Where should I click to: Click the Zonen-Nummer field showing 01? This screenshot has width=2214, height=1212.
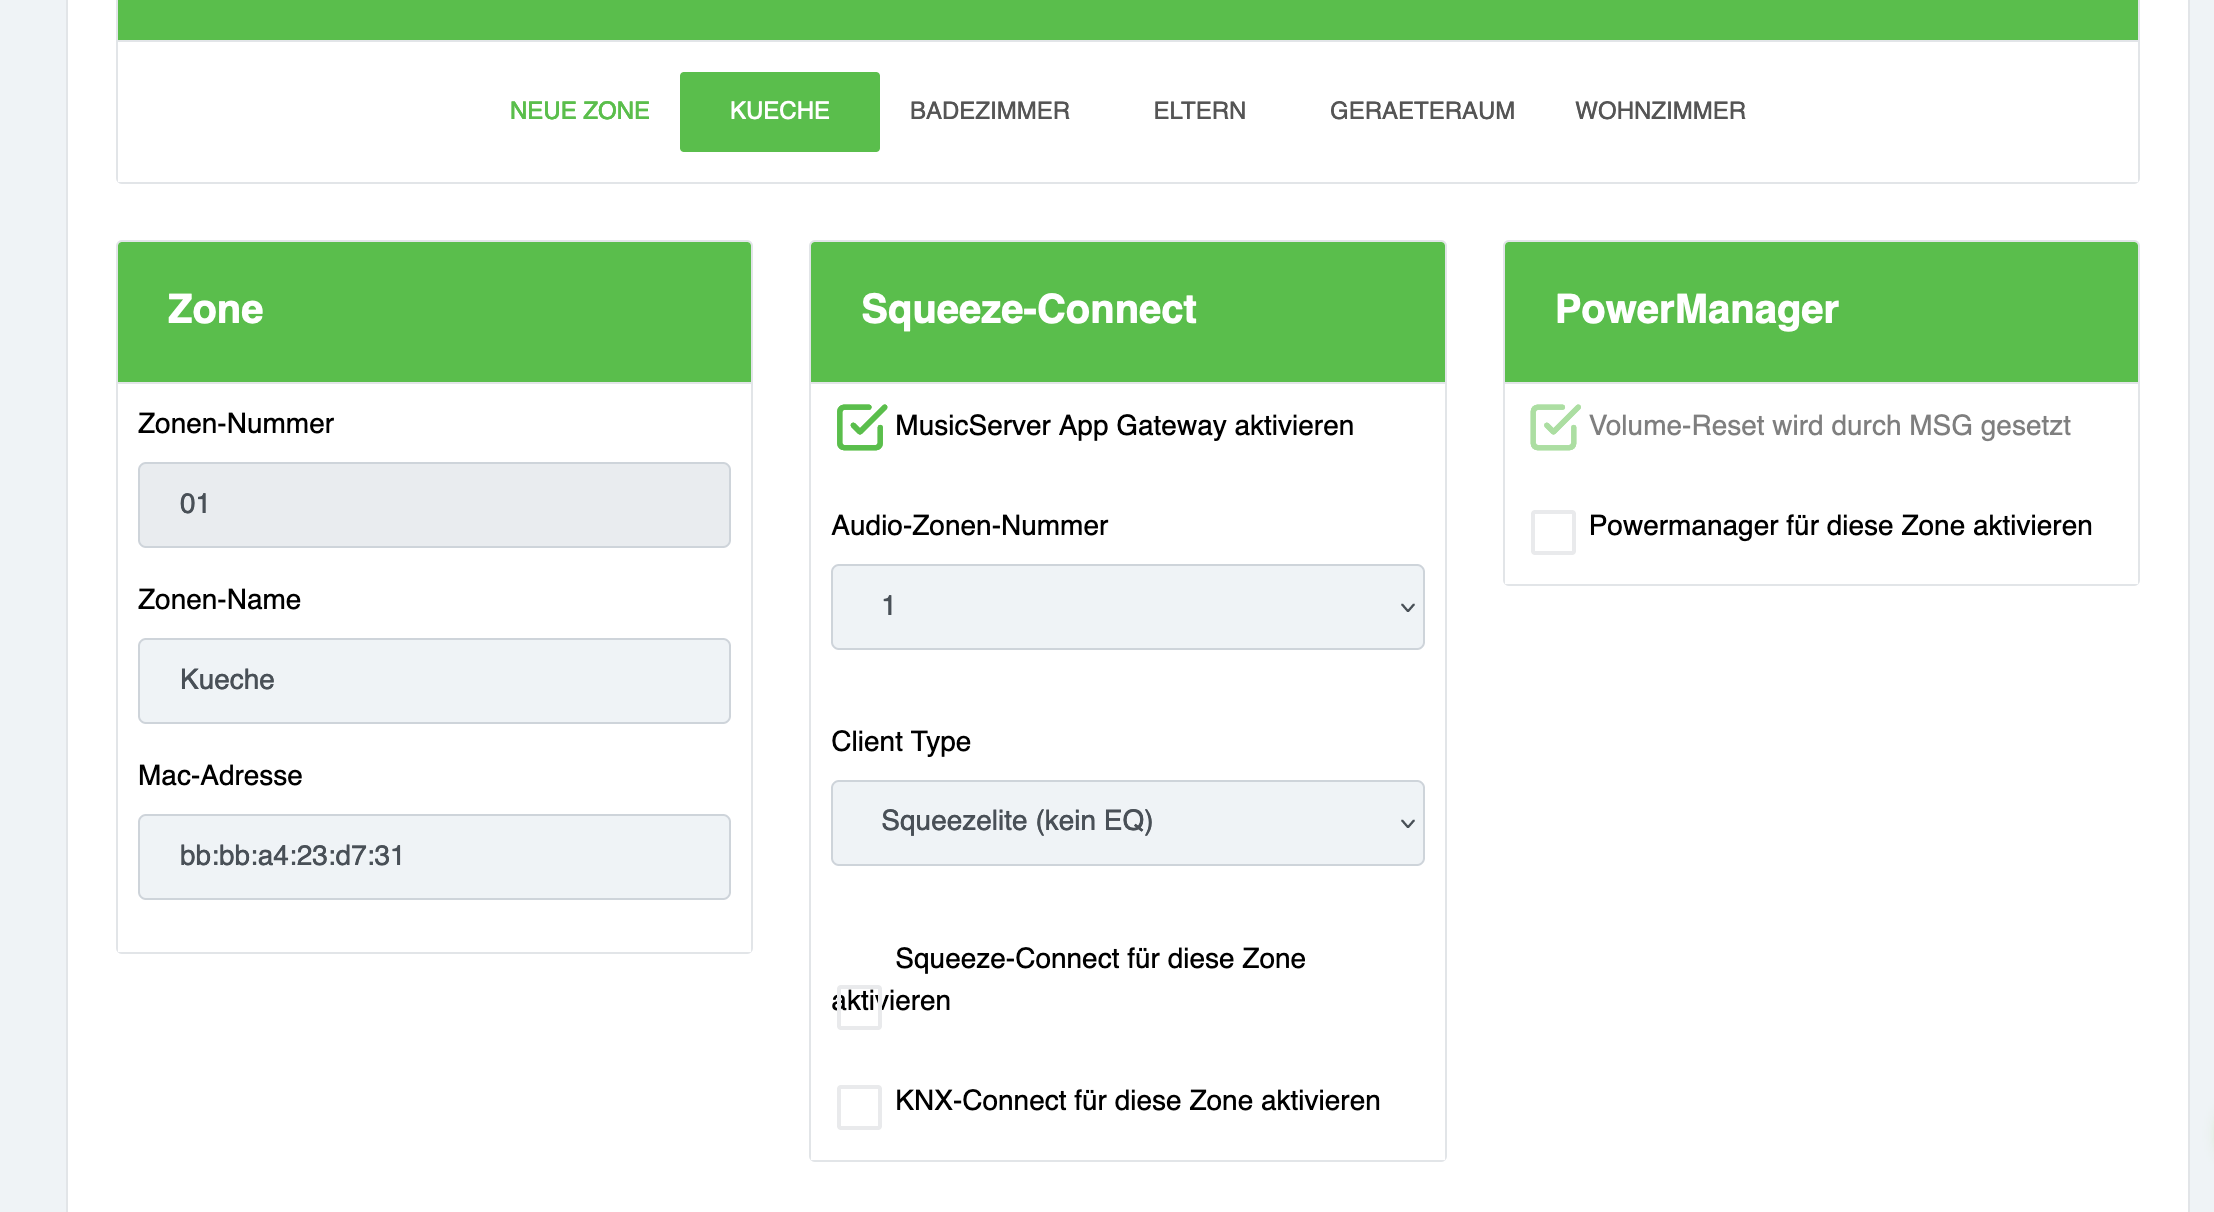434,505
